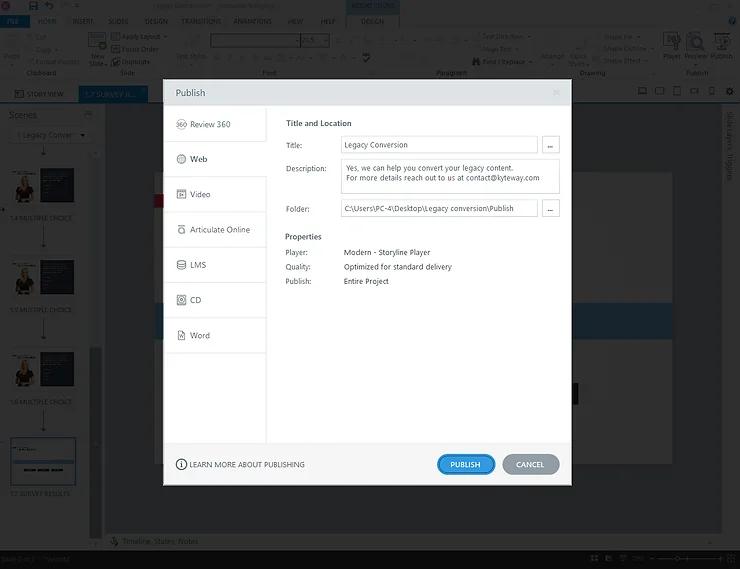This screenshot has width=740, height=569.
Task: Click the Title field containing Legacy Conversion
Action: click(439, 145)
